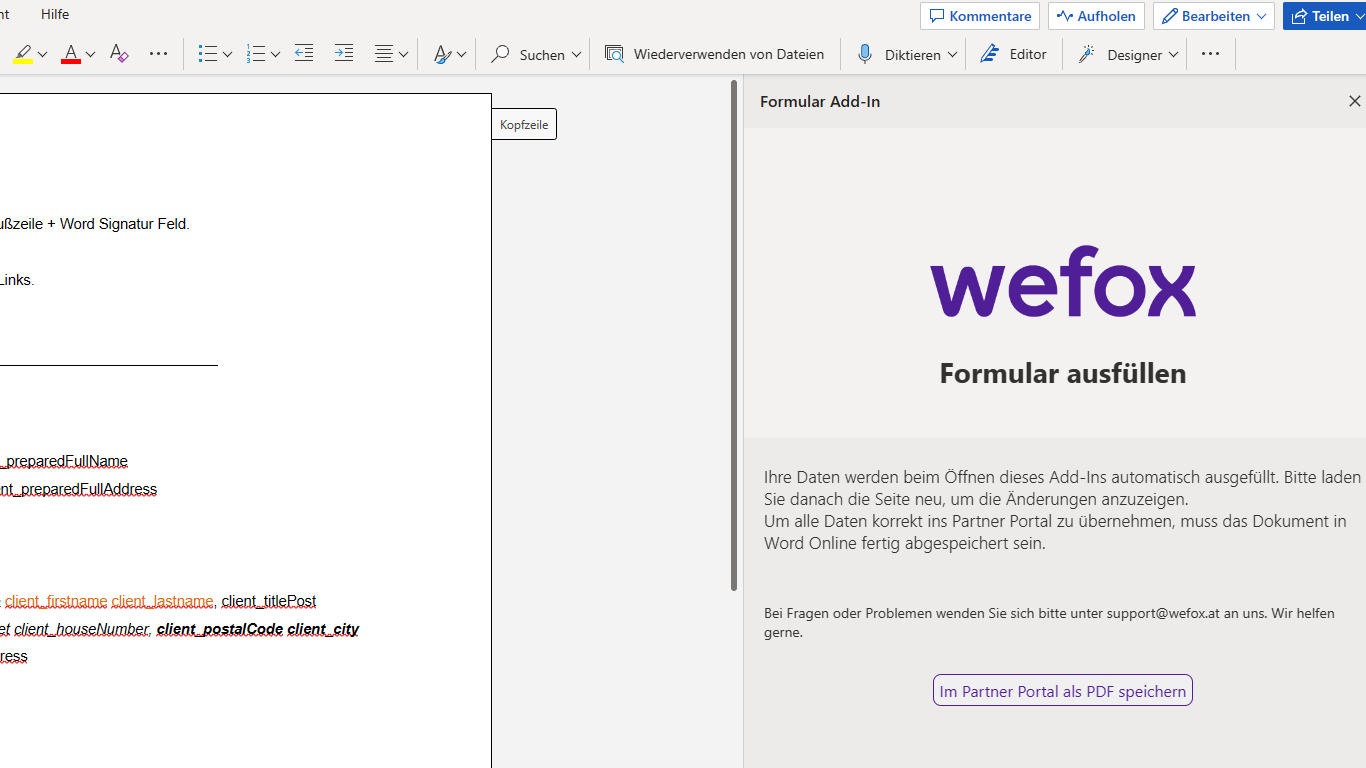
Task: Decrease paragraph indent
Action: click(304, 54)
